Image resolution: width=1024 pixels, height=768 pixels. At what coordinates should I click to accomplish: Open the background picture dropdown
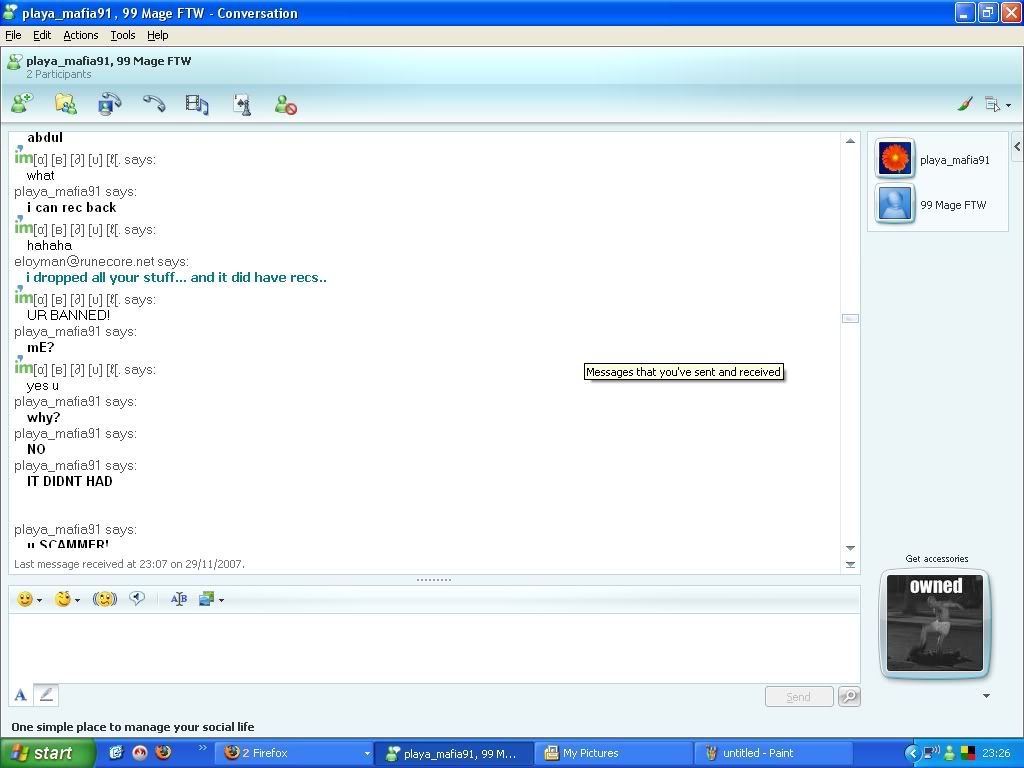221,600
